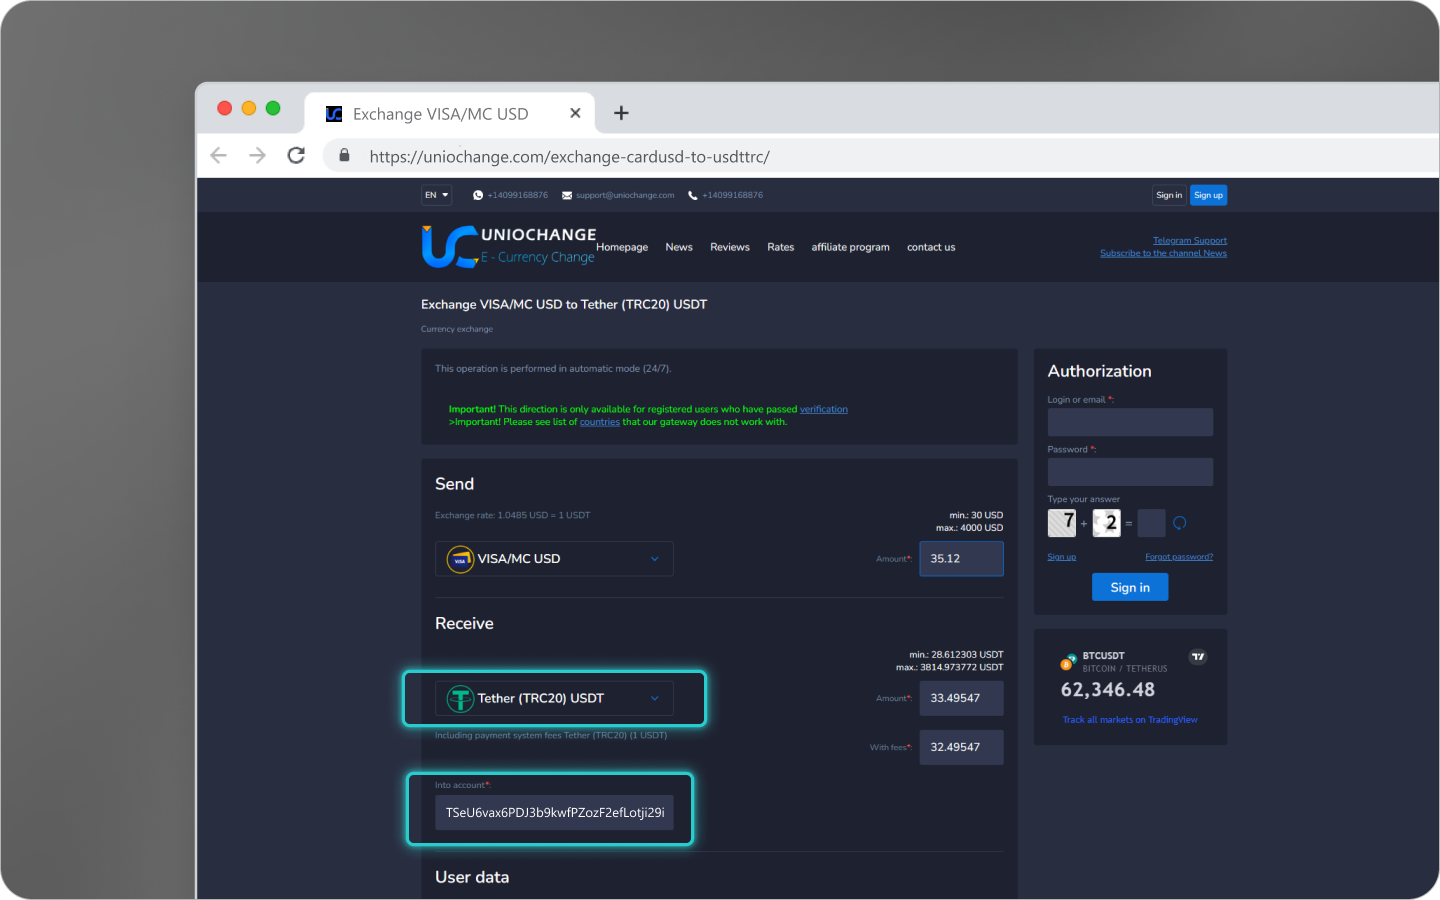Image resolution: width=1440 pixels, height=900 pixels.
Task: Click the browser back arrow
Action: (218, 156)
